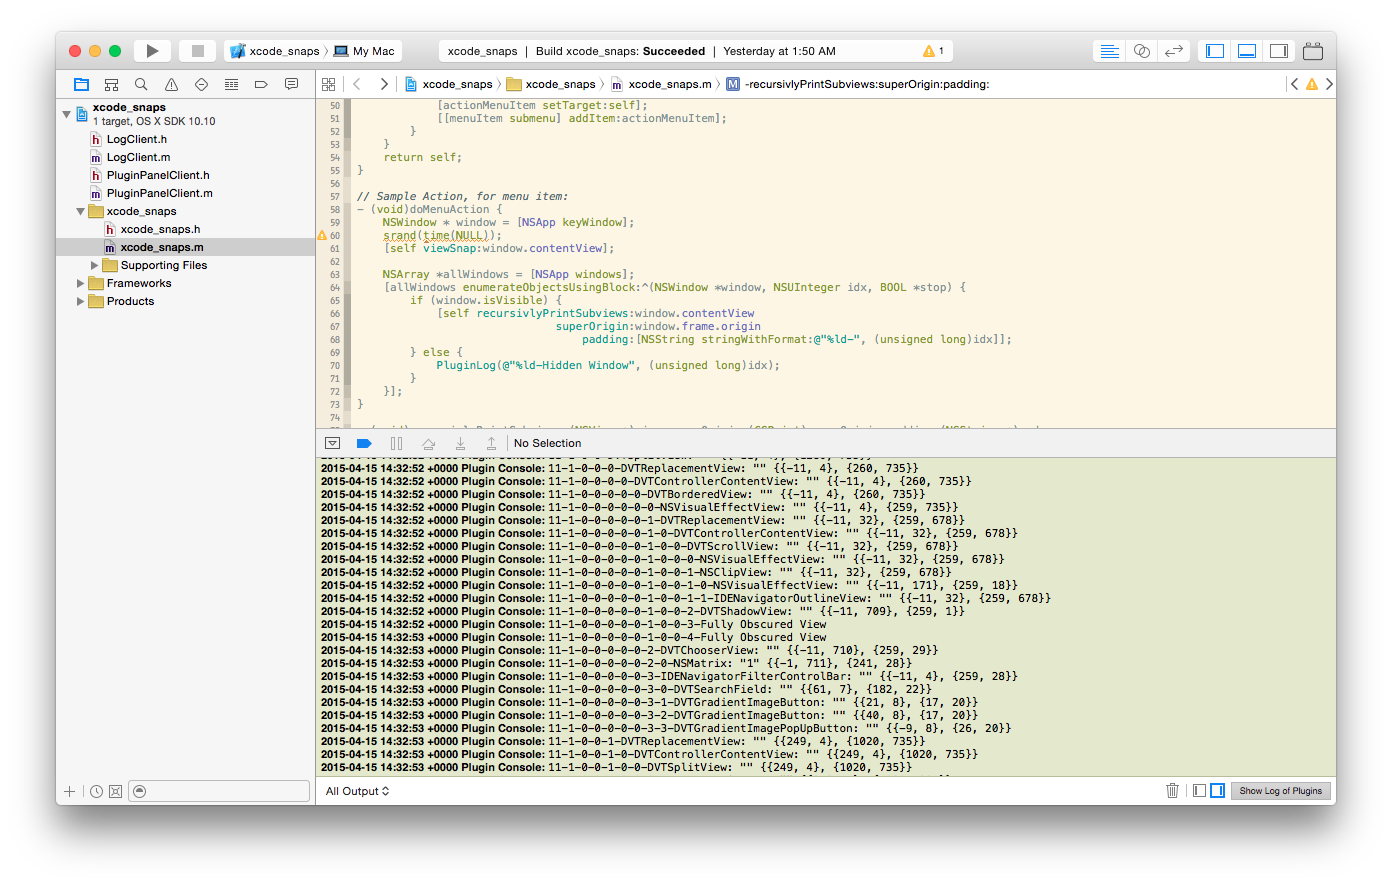
Task: Run the project with the play button
Action: click(151, 50)
